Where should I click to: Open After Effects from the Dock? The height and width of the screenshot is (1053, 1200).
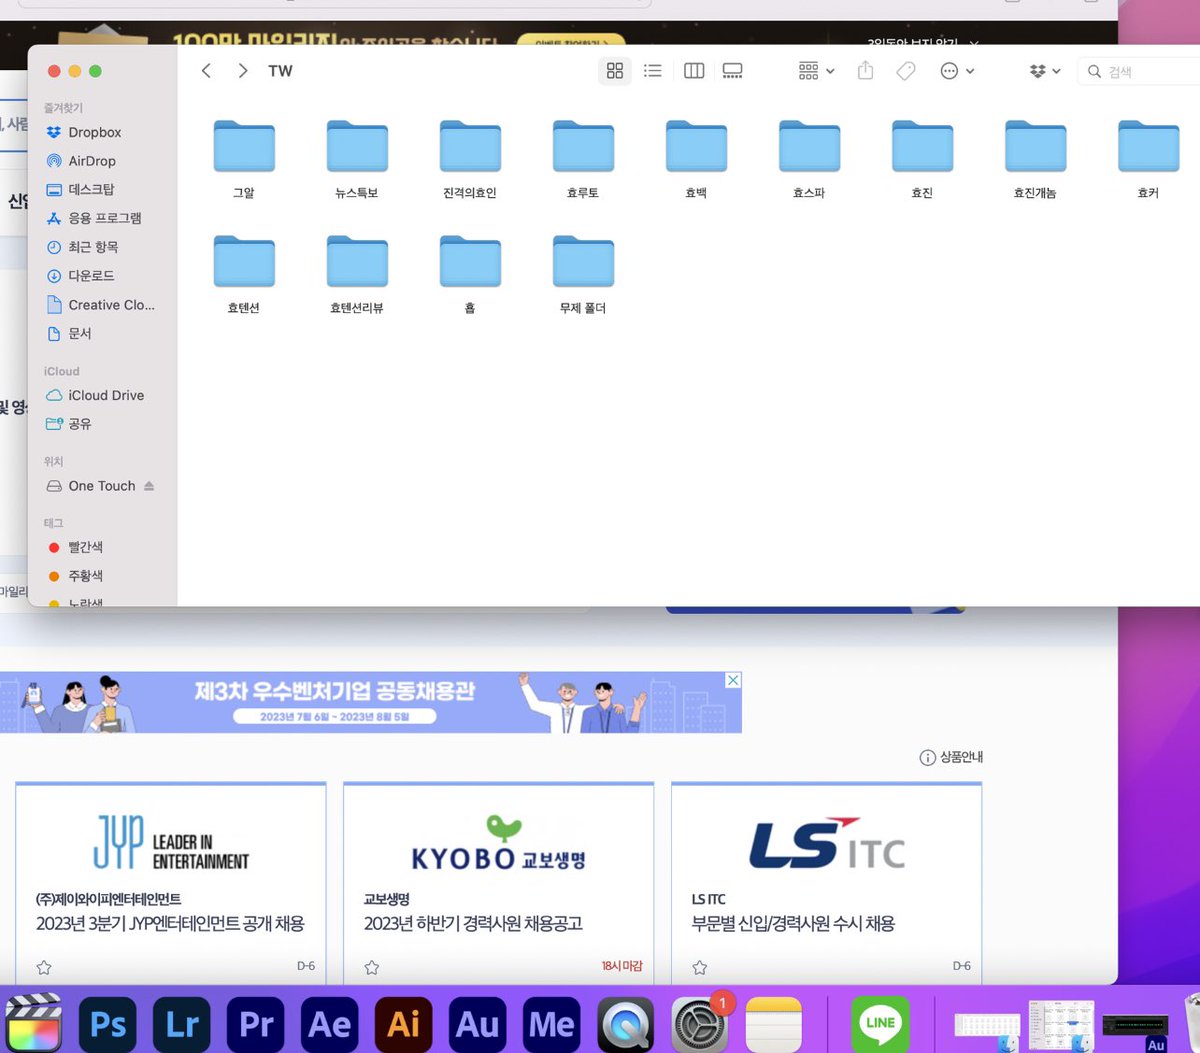coord(330,1024)
